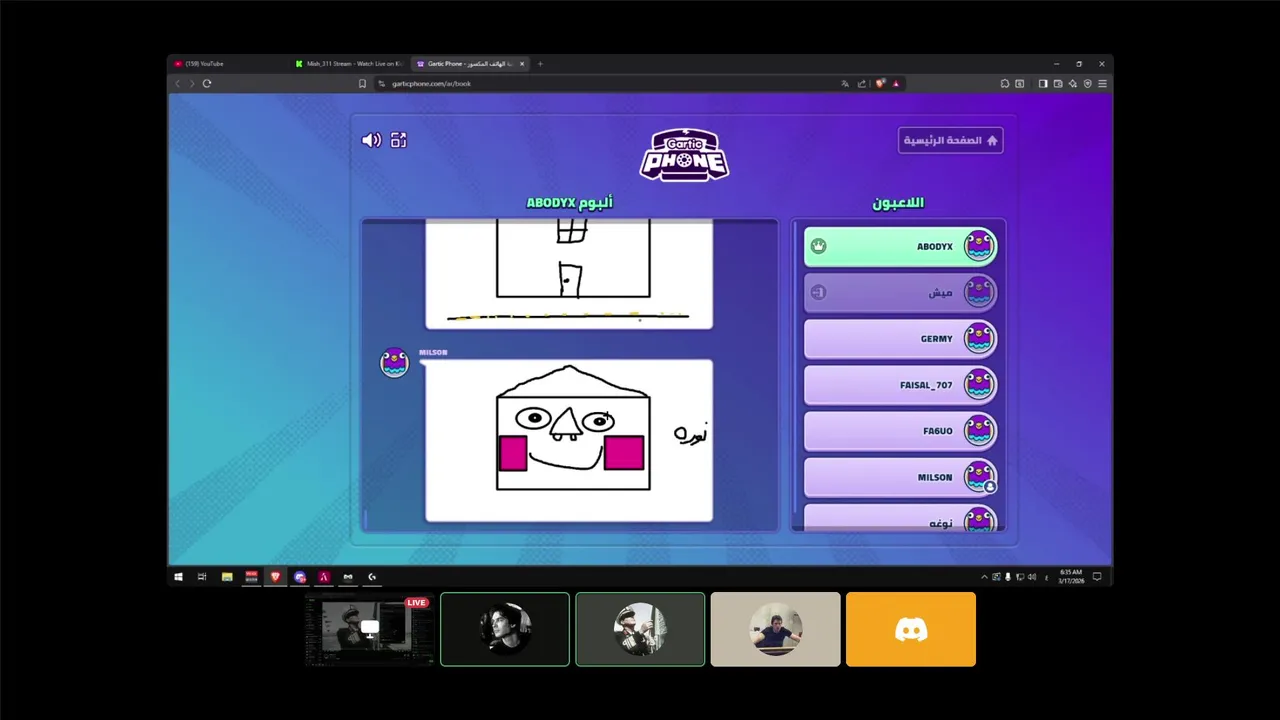This screenshot has width=1280, height=720.
Task: Select the Discord orange participant tile
Action: click(x=910, y=629)
